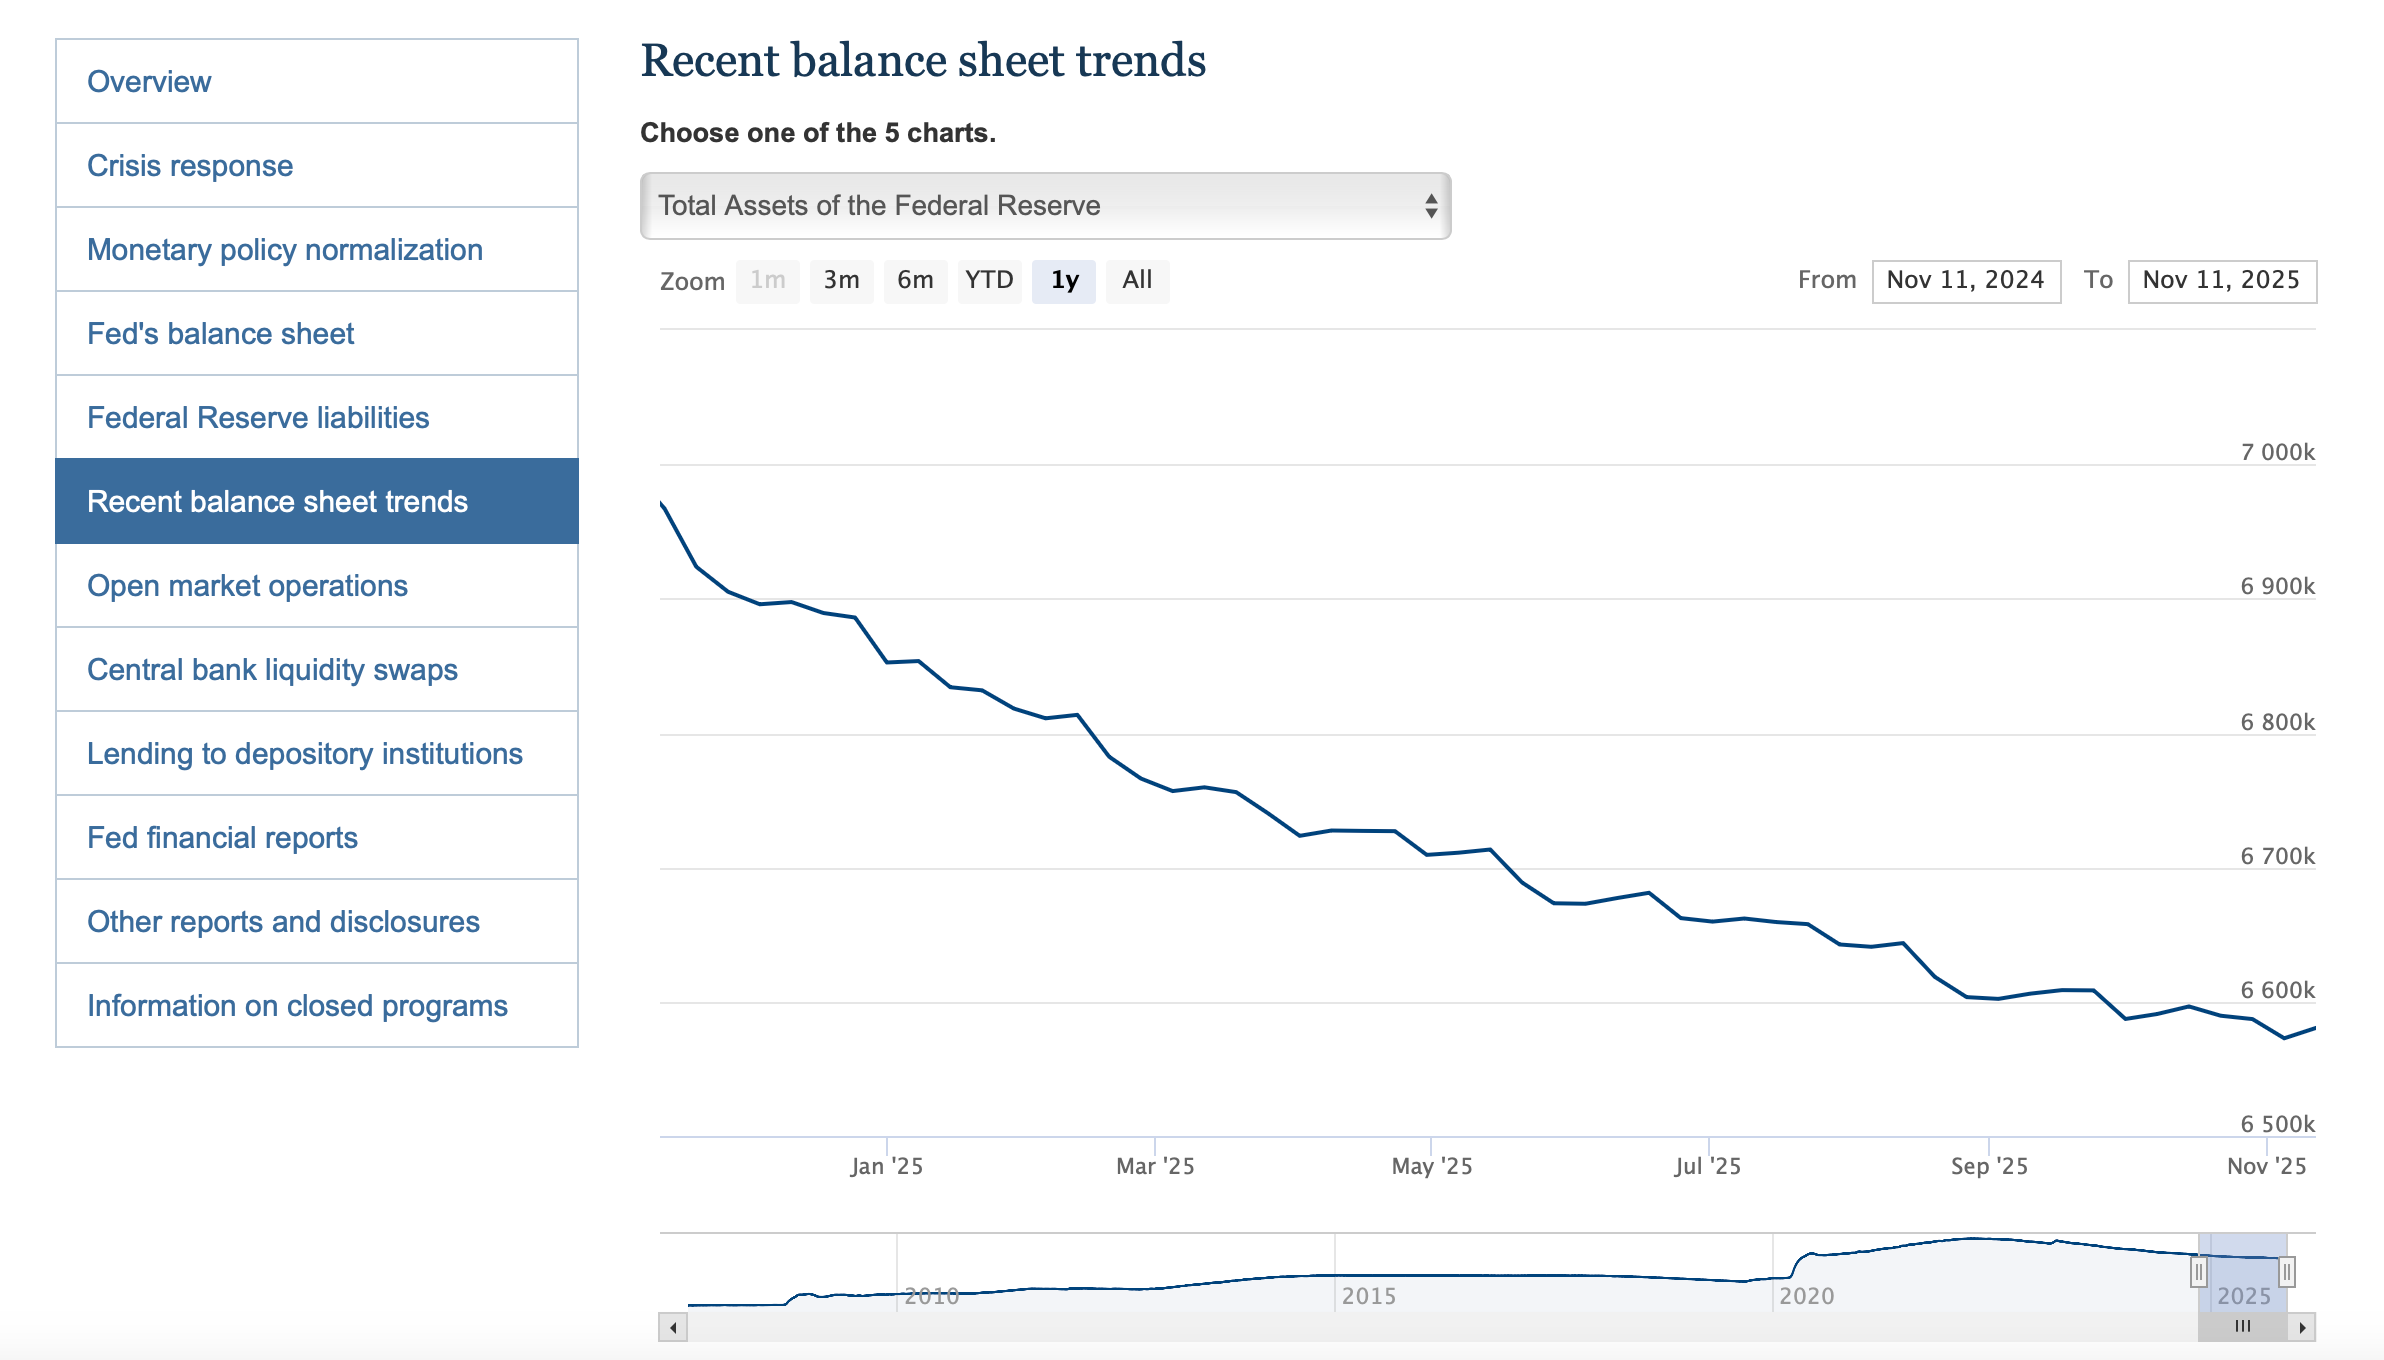
Task: Click the To date field
Action: 2222,281
